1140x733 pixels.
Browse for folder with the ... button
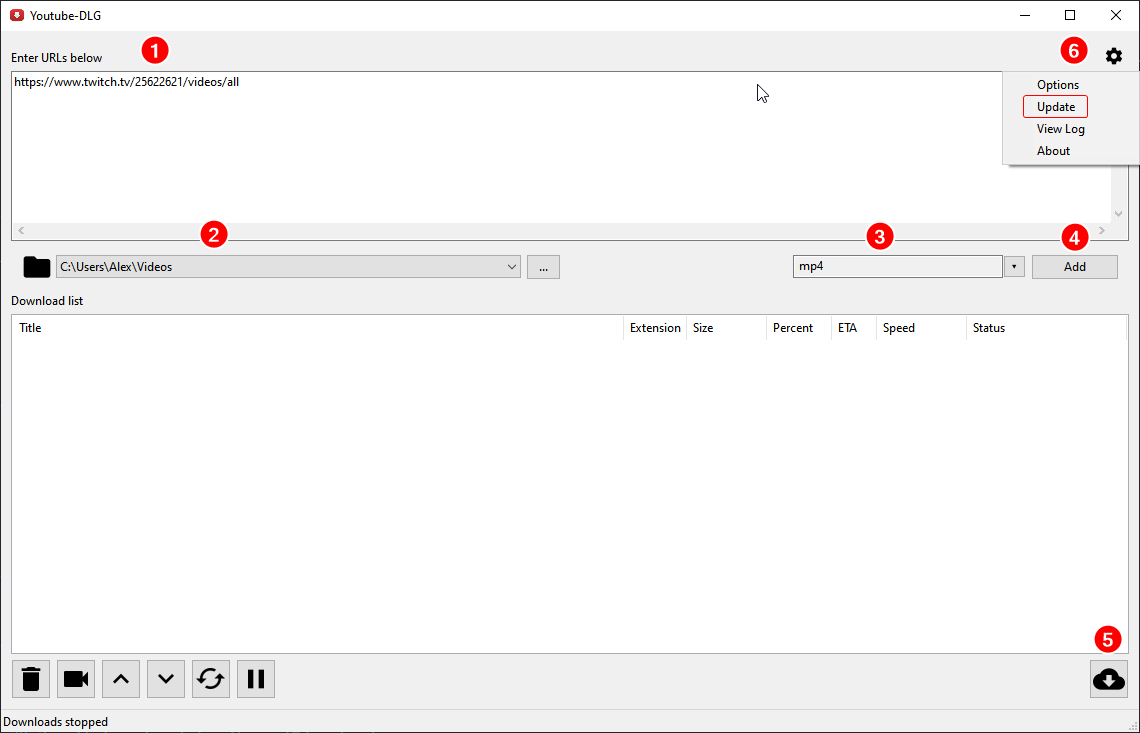coord(543,267)
